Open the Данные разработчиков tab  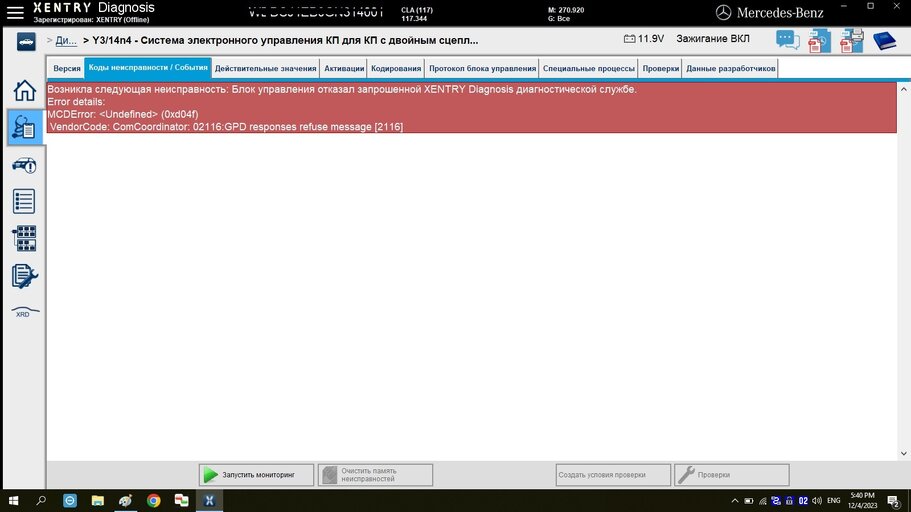730,69
